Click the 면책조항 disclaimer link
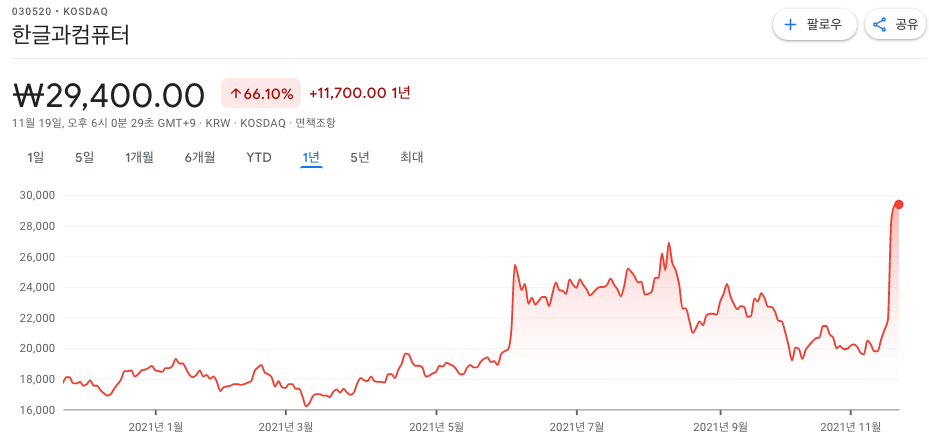Viewport: 929px width, 443px height. coord(315,123)
